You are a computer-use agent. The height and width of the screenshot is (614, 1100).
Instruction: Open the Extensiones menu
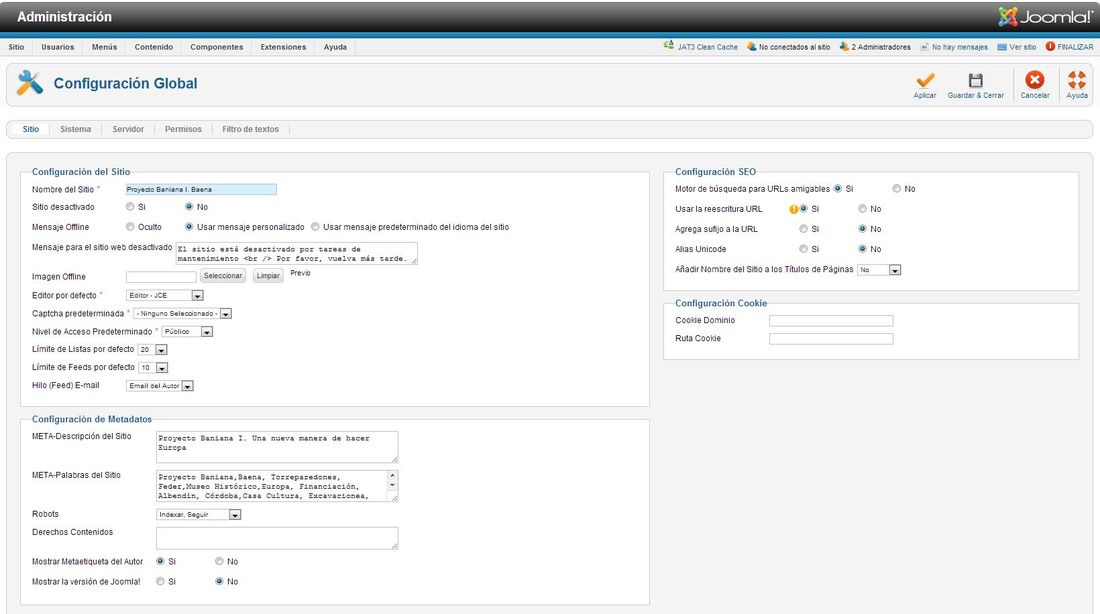point(283,47)
